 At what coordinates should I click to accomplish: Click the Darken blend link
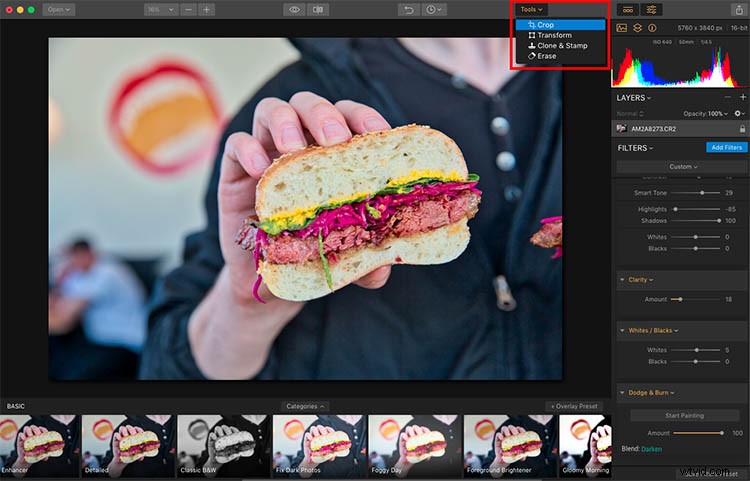point(651,449)
